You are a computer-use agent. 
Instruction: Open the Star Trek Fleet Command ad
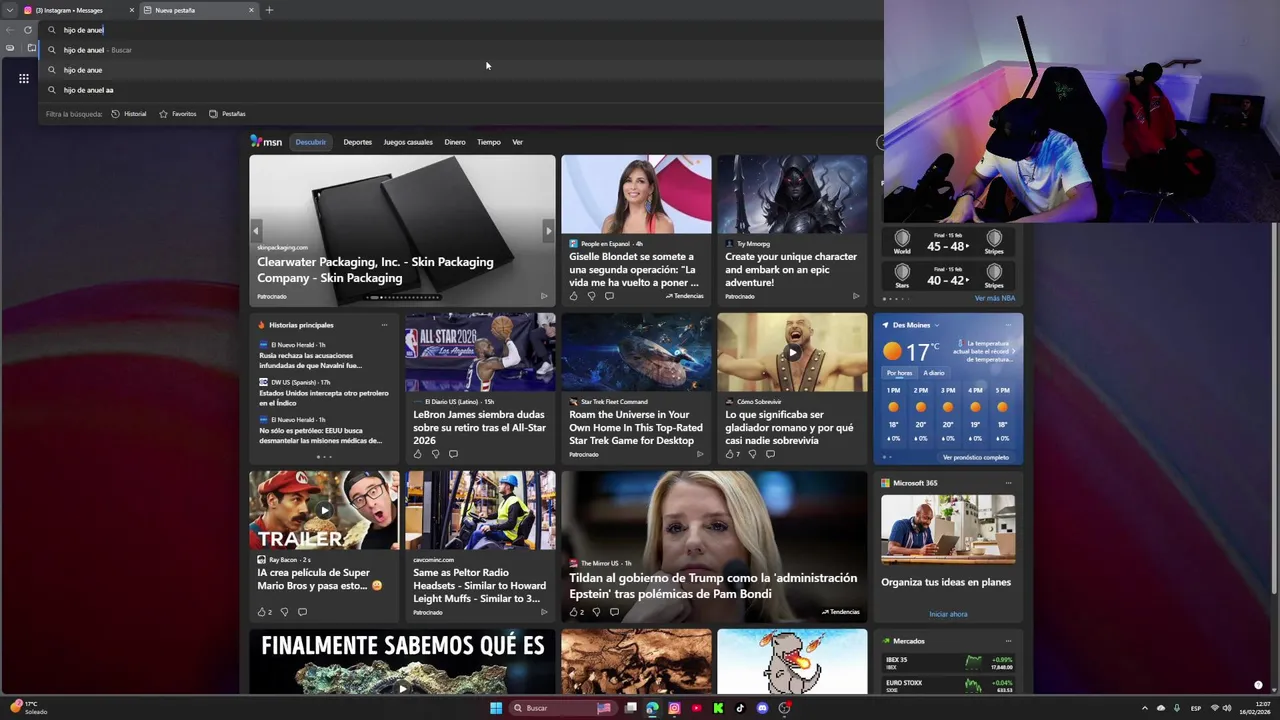pos(636,427)
